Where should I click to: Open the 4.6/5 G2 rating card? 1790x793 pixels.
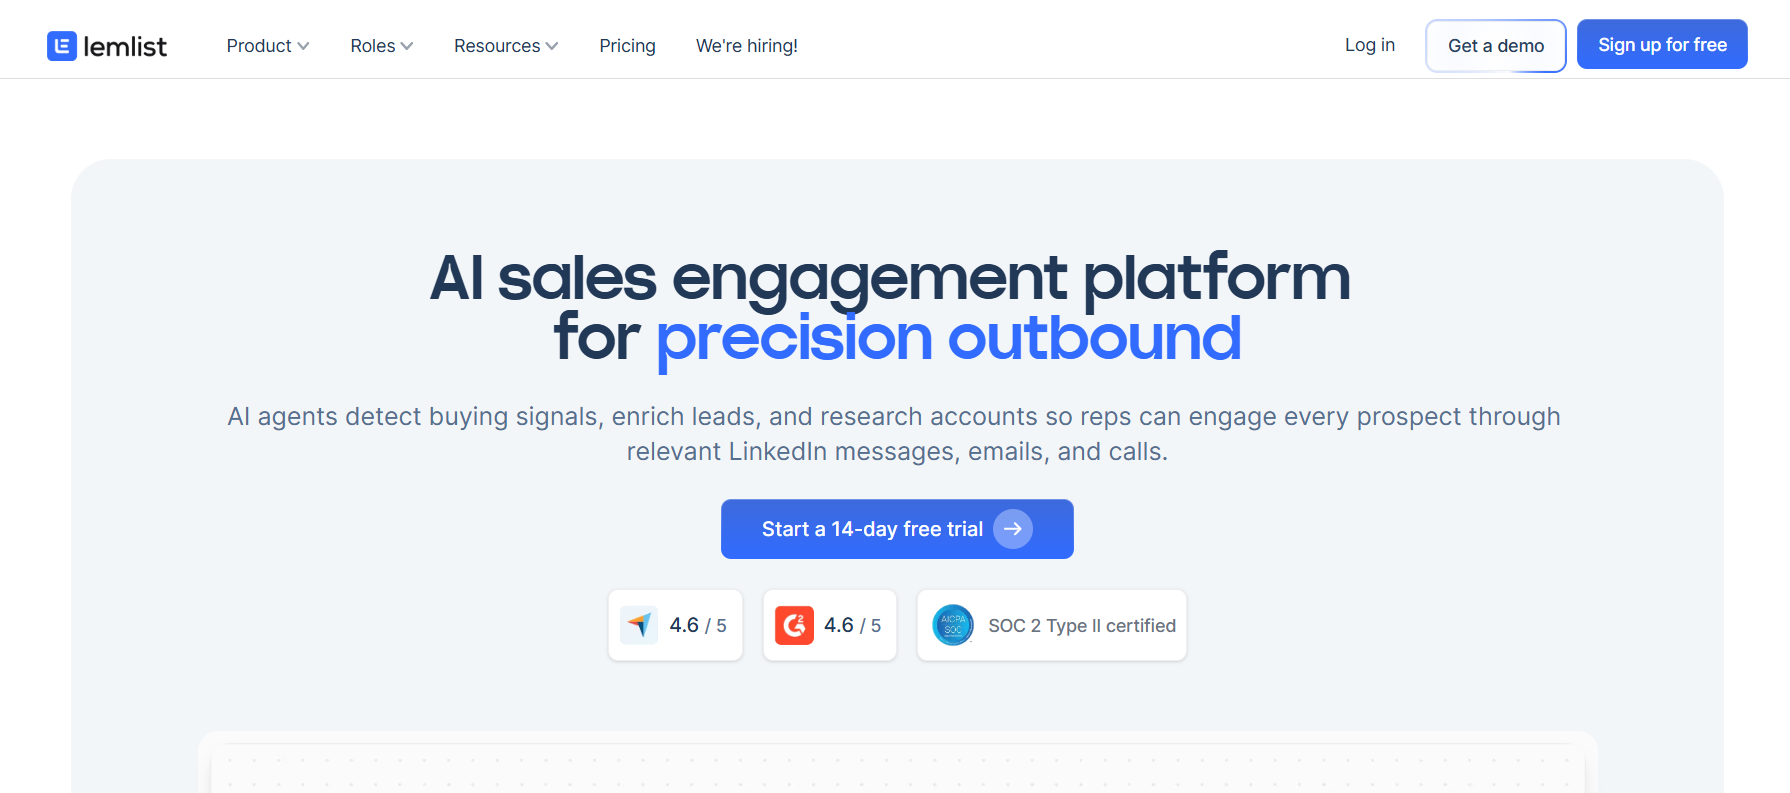click(x=830, y=625)
